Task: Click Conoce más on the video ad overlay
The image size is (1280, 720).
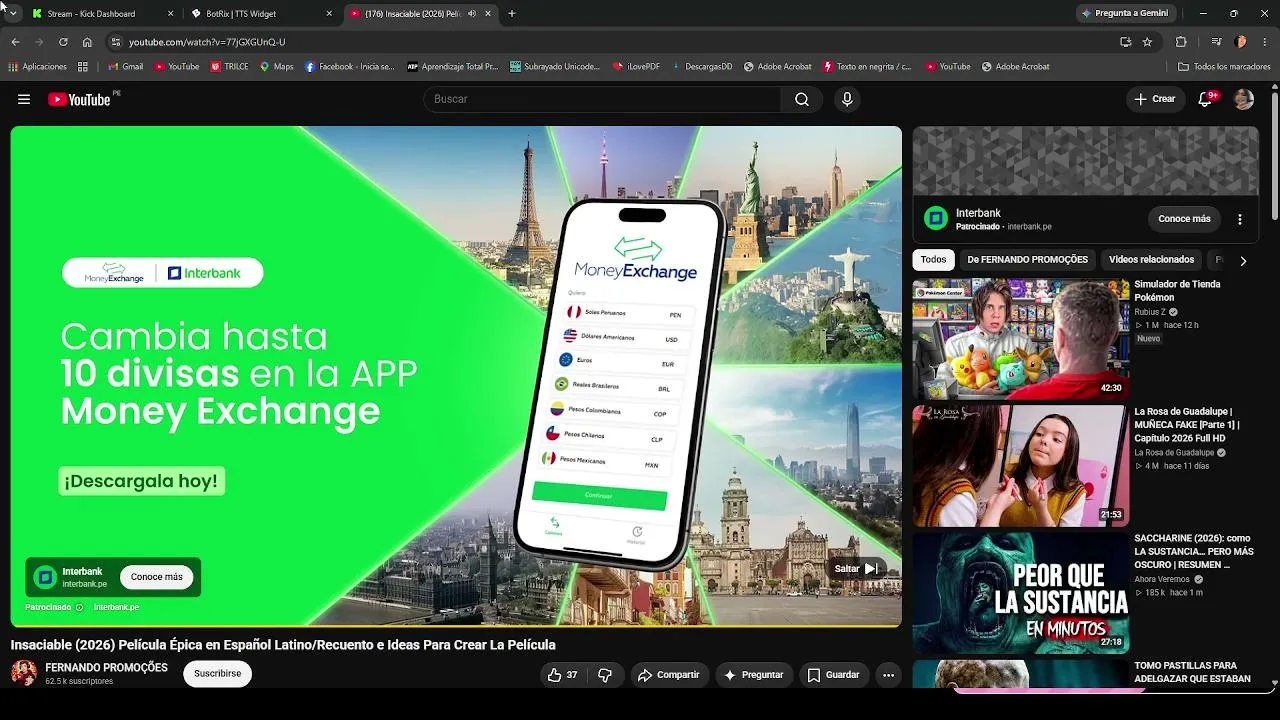Action: click(x=157, y=577)
